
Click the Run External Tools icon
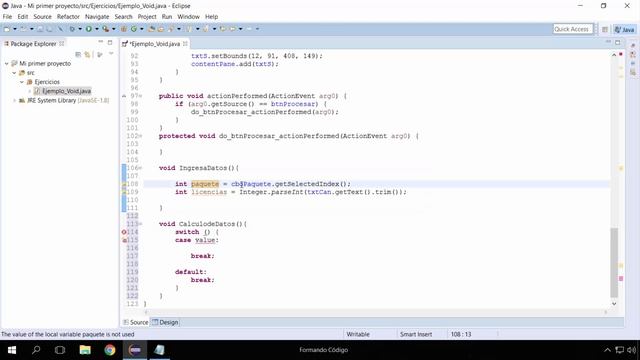tap(105, 29)
